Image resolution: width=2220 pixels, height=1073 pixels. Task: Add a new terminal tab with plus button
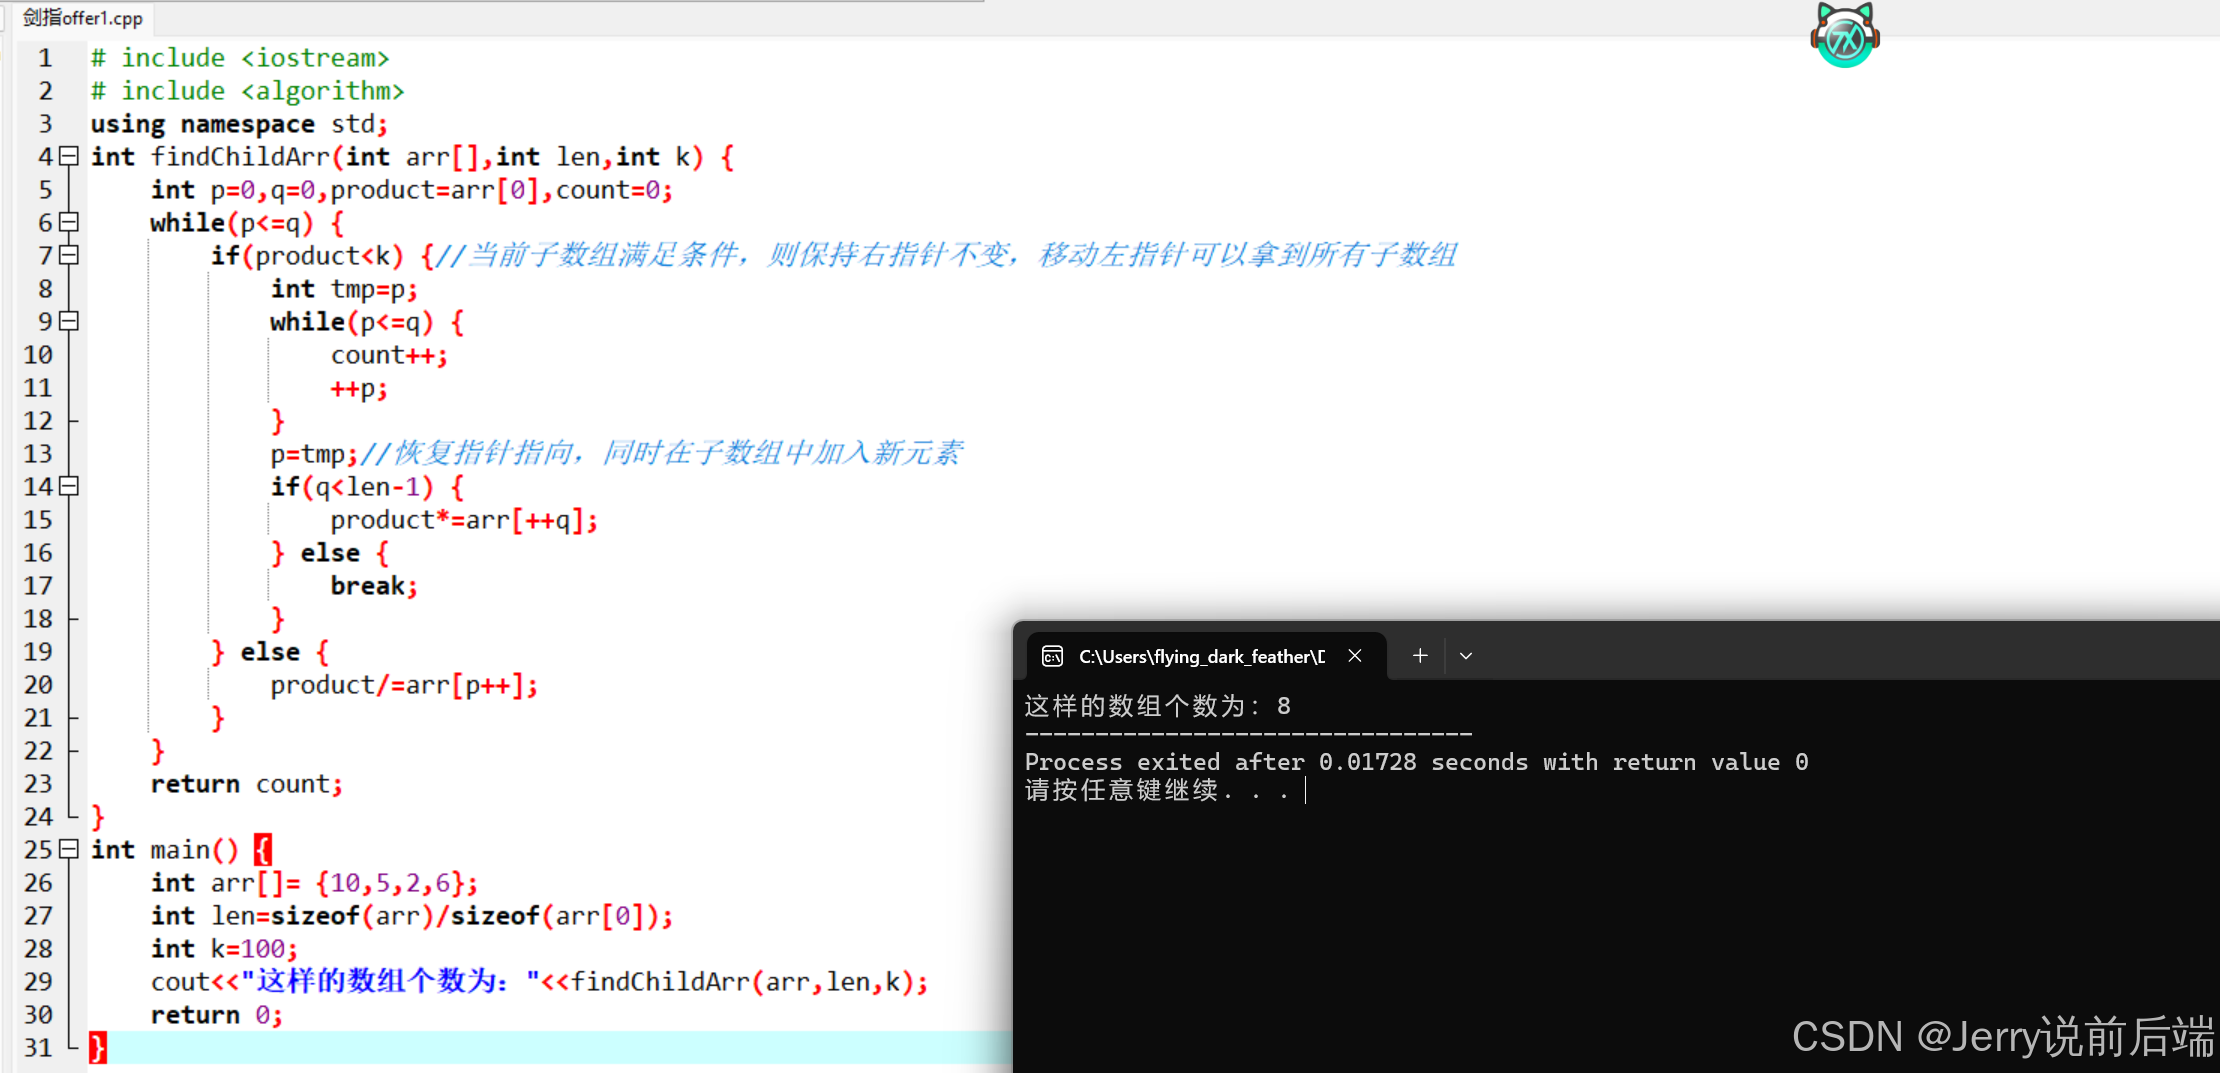pyautogui.click(x=1420, y=656)
